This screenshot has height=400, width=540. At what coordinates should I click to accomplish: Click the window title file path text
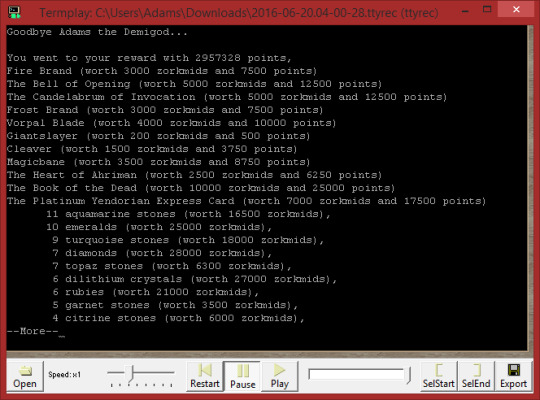[239, 13]
